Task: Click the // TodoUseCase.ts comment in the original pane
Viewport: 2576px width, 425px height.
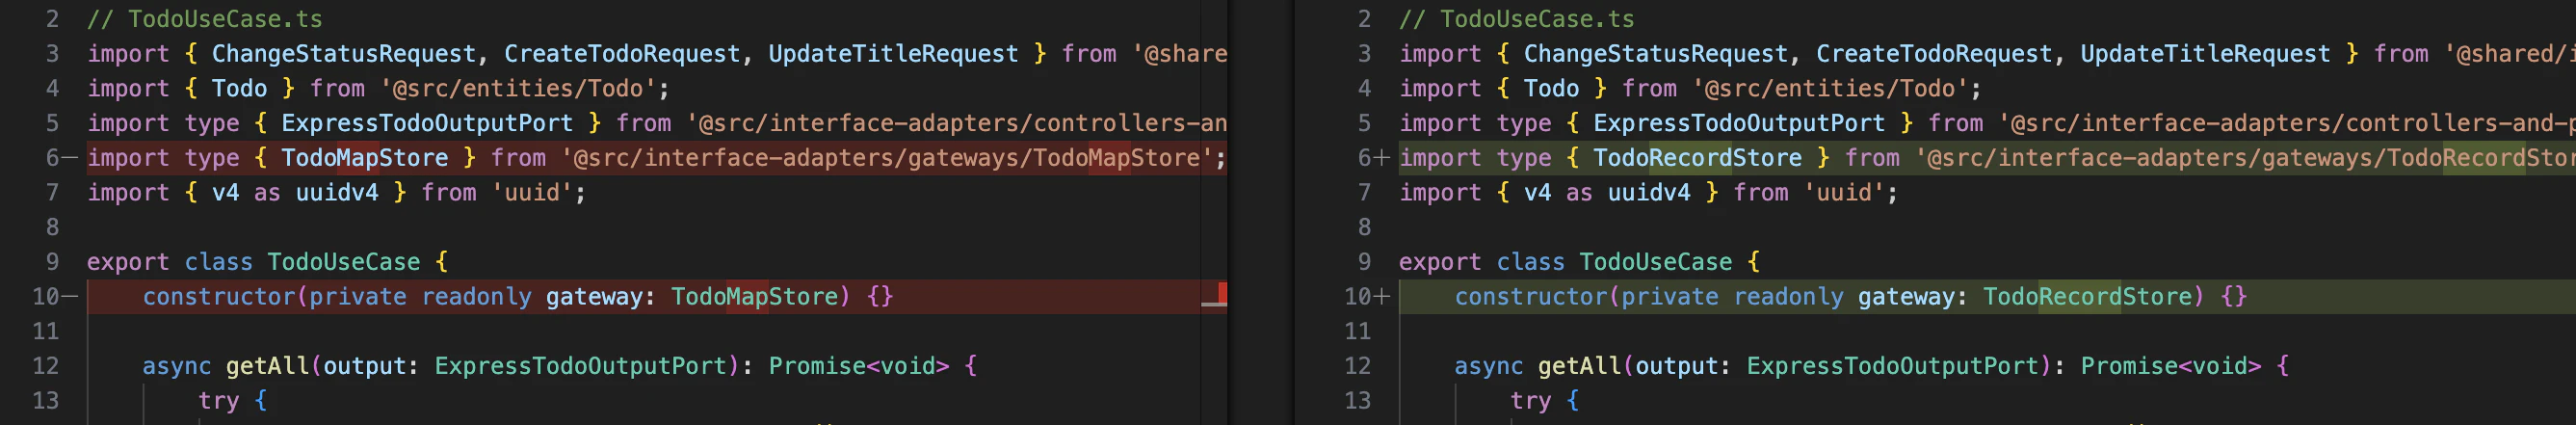Action: pyautogui.click(x=204, y=19)
